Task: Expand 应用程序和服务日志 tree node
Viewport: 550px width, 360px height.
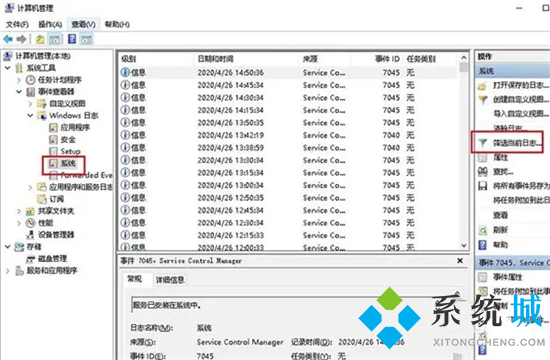Action: (x=30, y=187)
